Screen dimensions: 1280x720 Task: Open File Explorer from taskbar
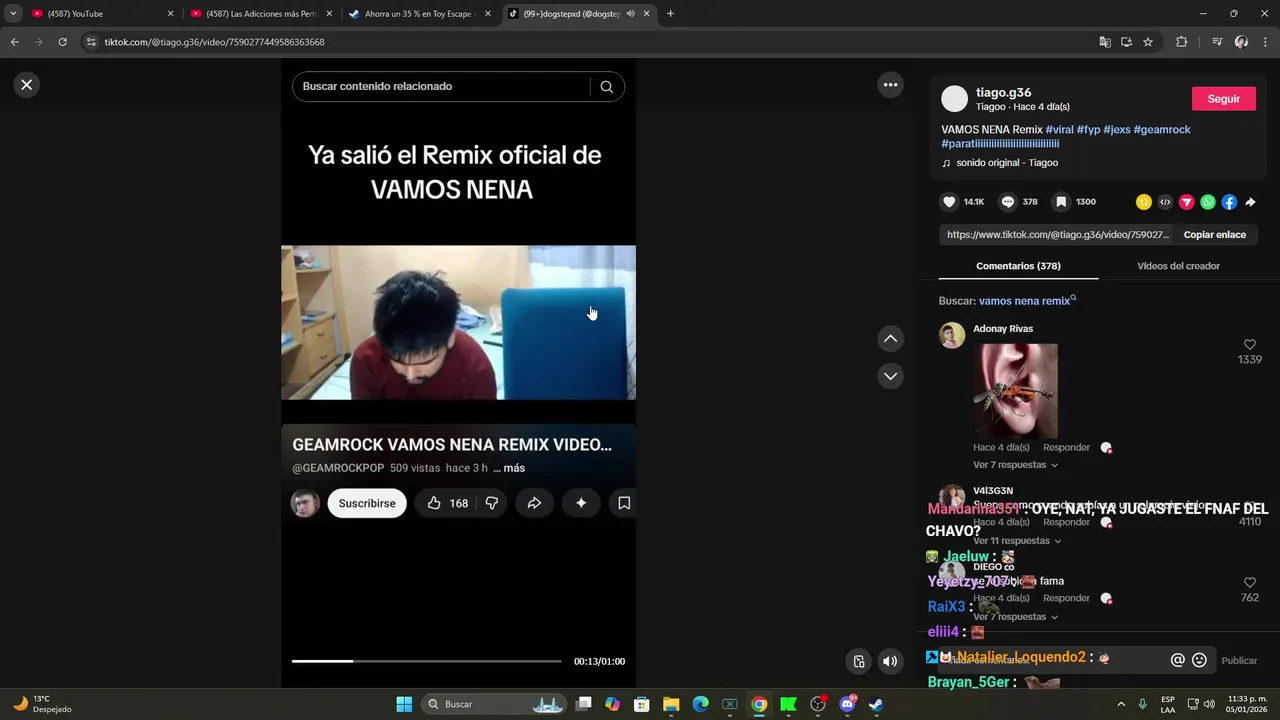(671, 704)
